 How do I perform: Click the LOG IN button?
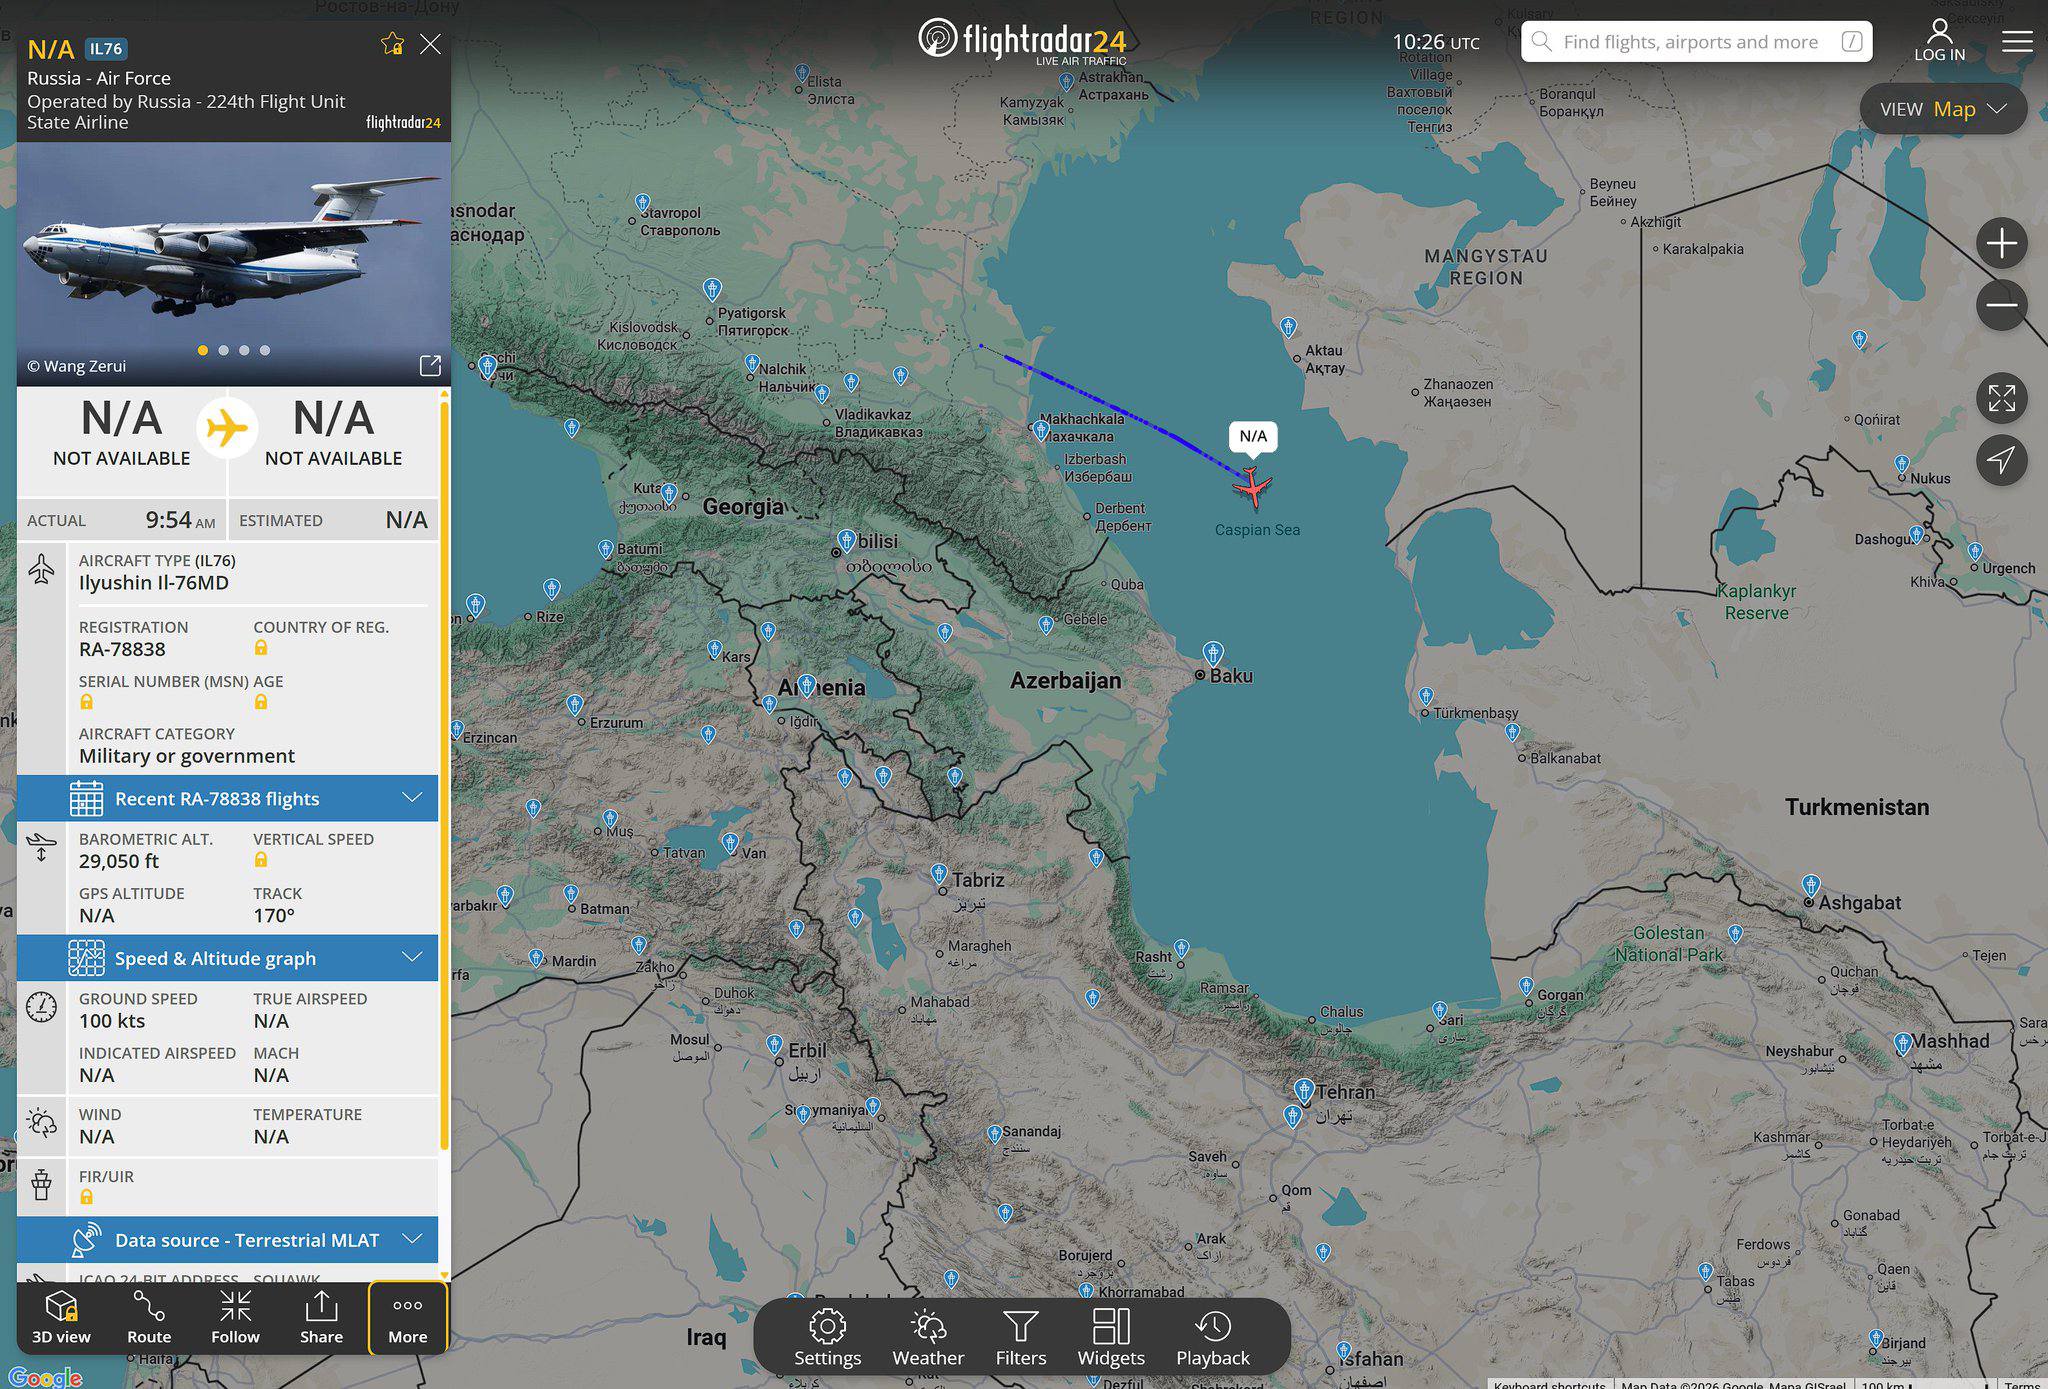tap(1939, 41)
